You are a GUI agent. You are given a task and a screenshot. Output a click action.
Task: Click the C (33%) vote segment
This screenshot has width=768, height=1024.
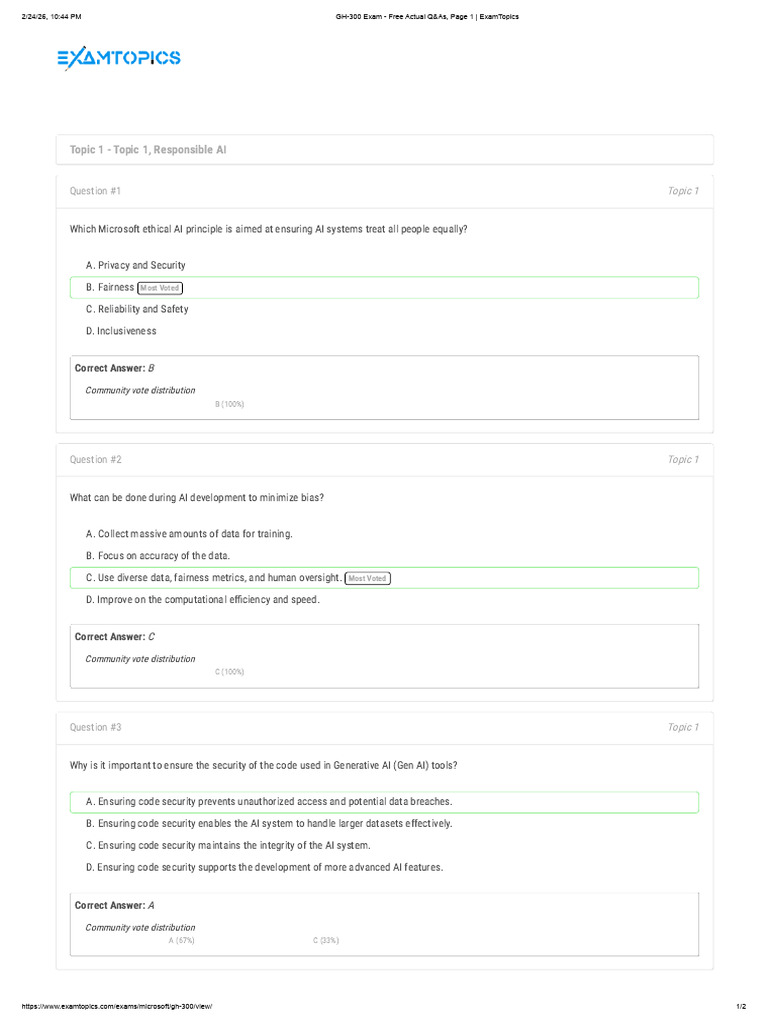click(x=325, y=941)
